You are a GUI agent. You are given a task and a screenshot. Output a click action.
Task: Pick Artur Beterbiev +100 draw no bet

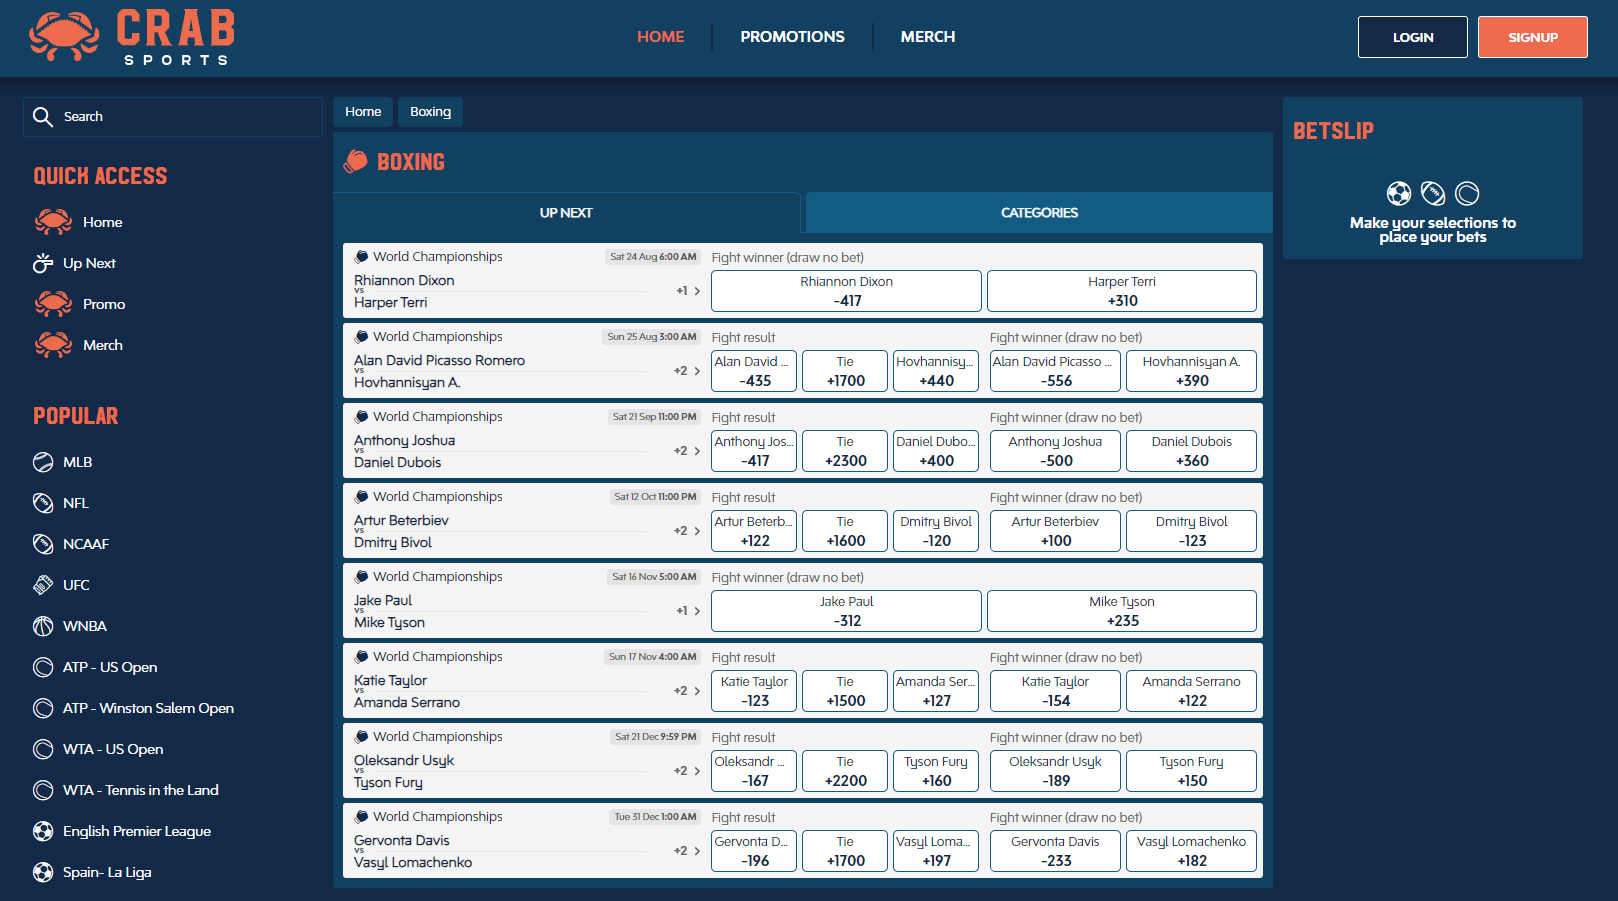(1055, 531)
